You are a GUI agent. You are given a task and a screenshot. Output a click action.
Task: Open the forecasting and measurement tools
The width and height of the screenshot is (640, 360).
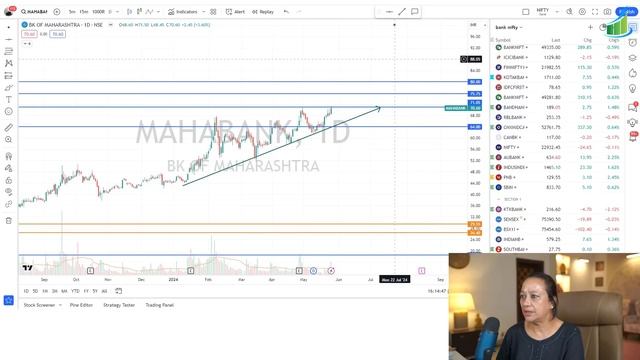9,76
